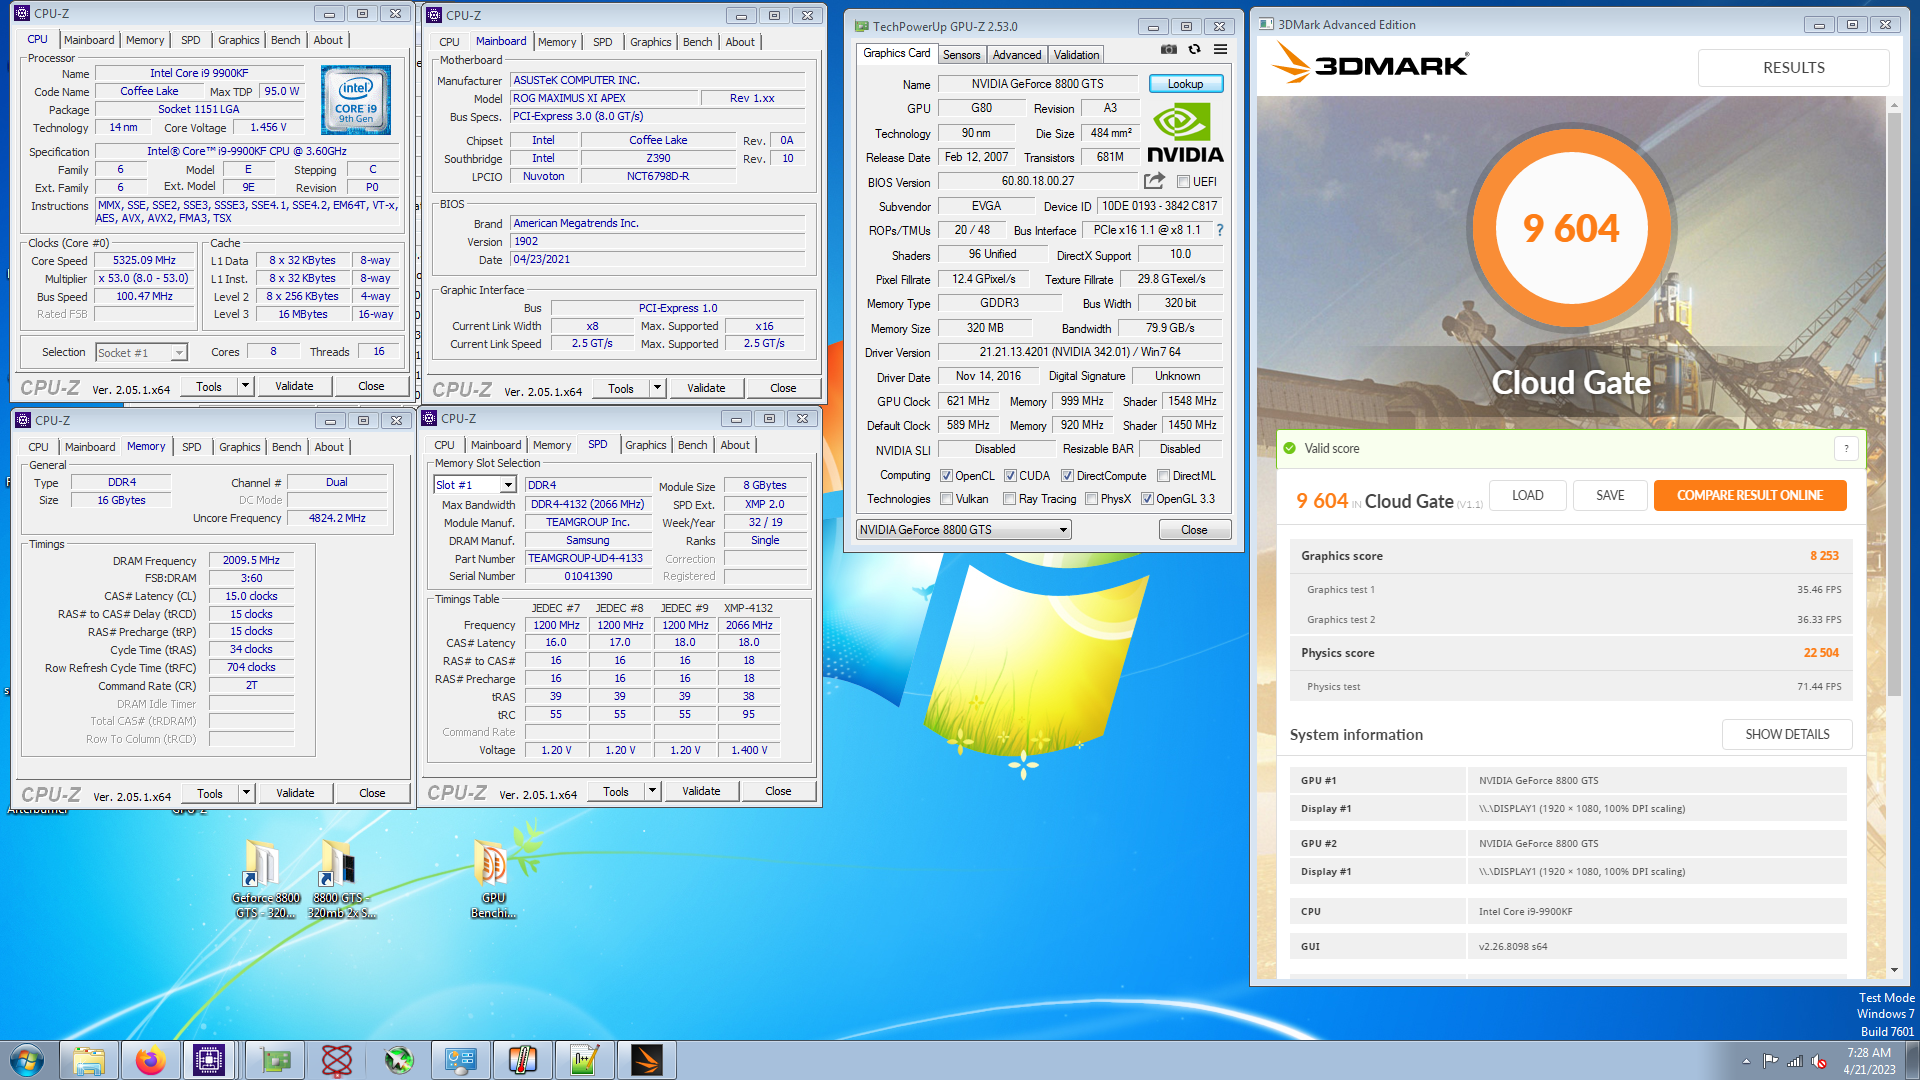Screen dimensions: 1920x1080
Task: Click red atom-shaped taskbar icon
Action: tap(337, 1060)
